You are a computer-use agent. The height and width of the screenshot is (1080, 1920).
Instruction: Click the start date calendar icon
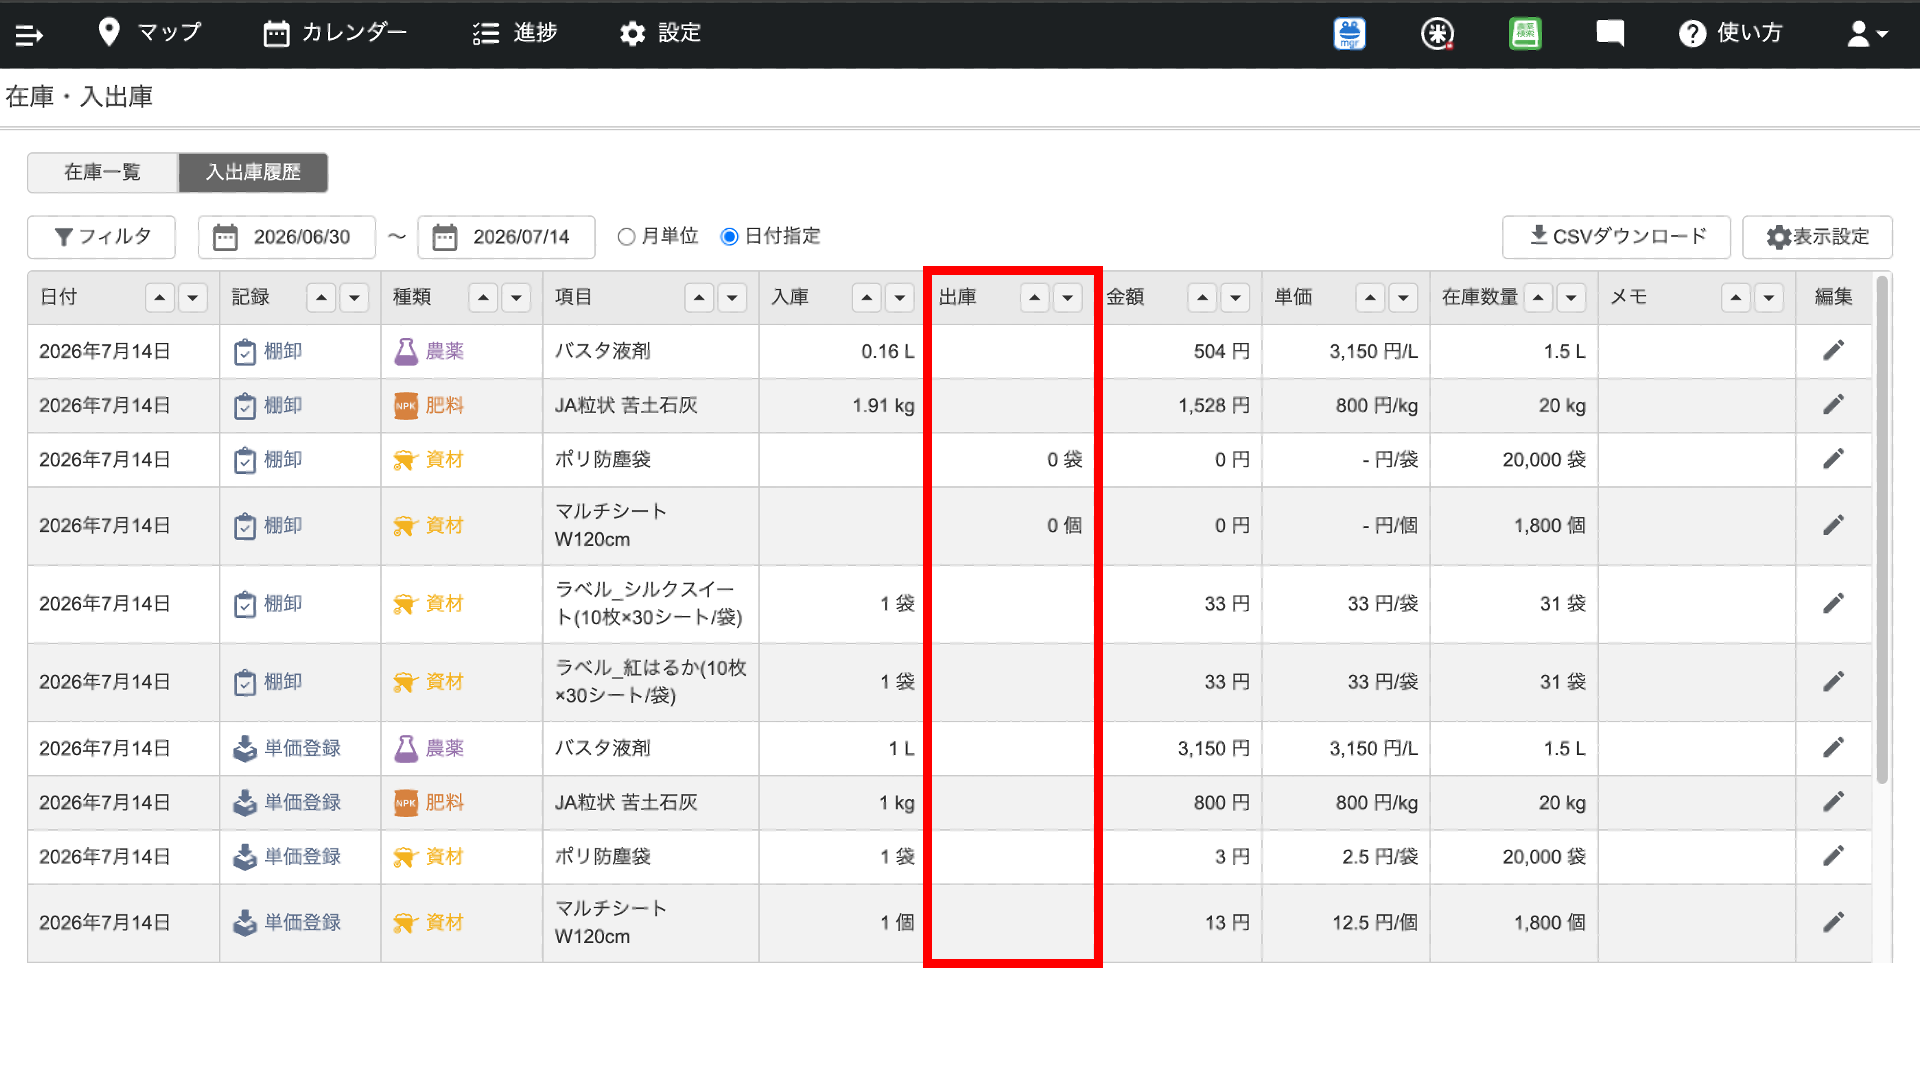pyautogui.click(x=226, y=237)
